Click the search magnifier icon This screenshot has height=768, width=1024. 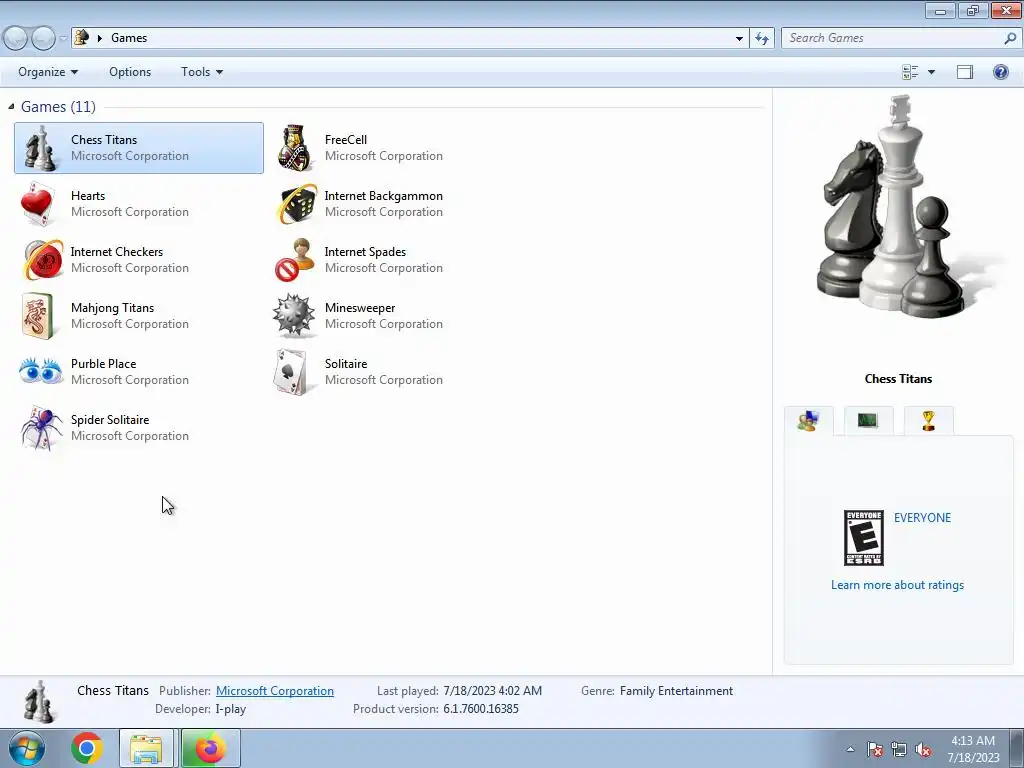[x=1010, y=38]
